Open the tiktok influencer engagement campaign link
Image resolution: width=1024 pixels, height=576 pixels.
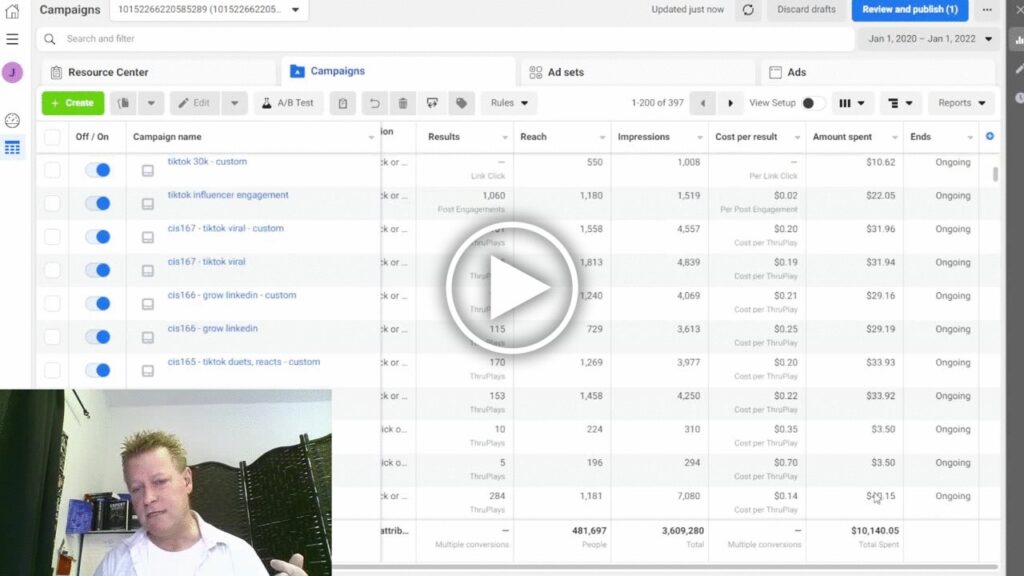[x=228, y=195]
